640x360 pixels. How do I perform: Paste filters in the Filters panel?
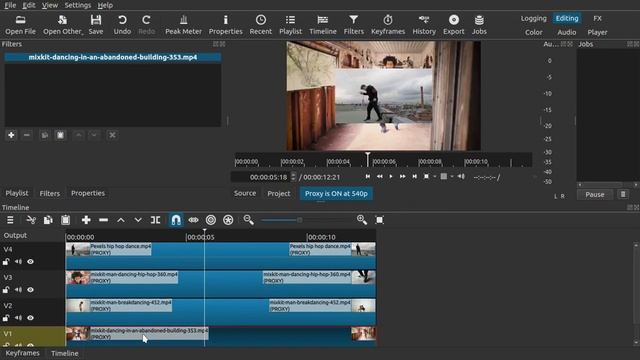tap(60, 135)
